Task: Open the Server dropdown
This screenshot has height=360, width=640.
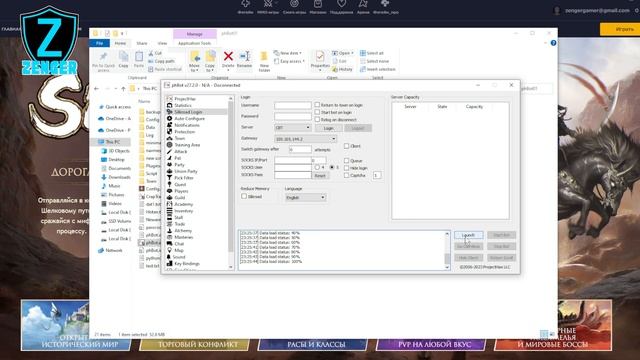Action: [x=293, y=128]
